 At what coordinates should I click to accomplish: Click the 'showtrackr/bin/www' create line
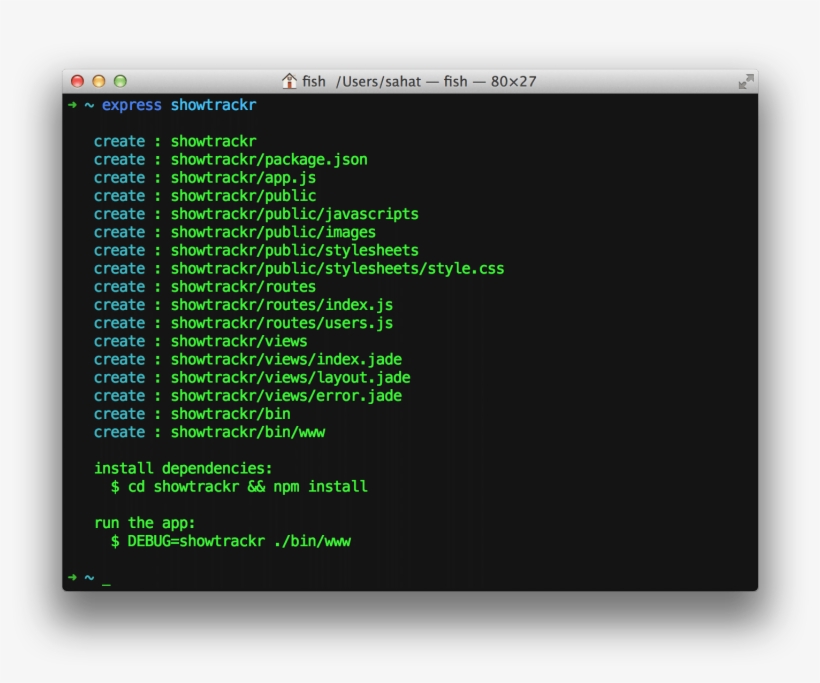(x=247, y=432)
